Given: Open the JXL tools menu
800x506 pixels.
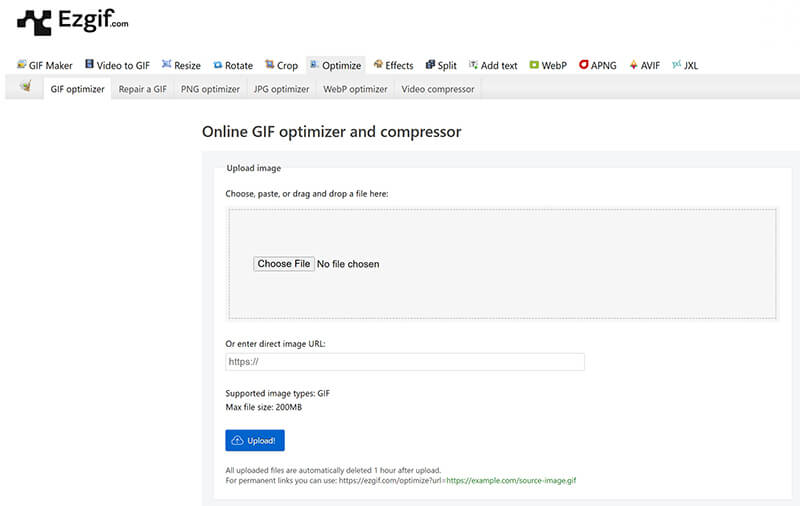Looking at the screenshot, I should (685, 65).
